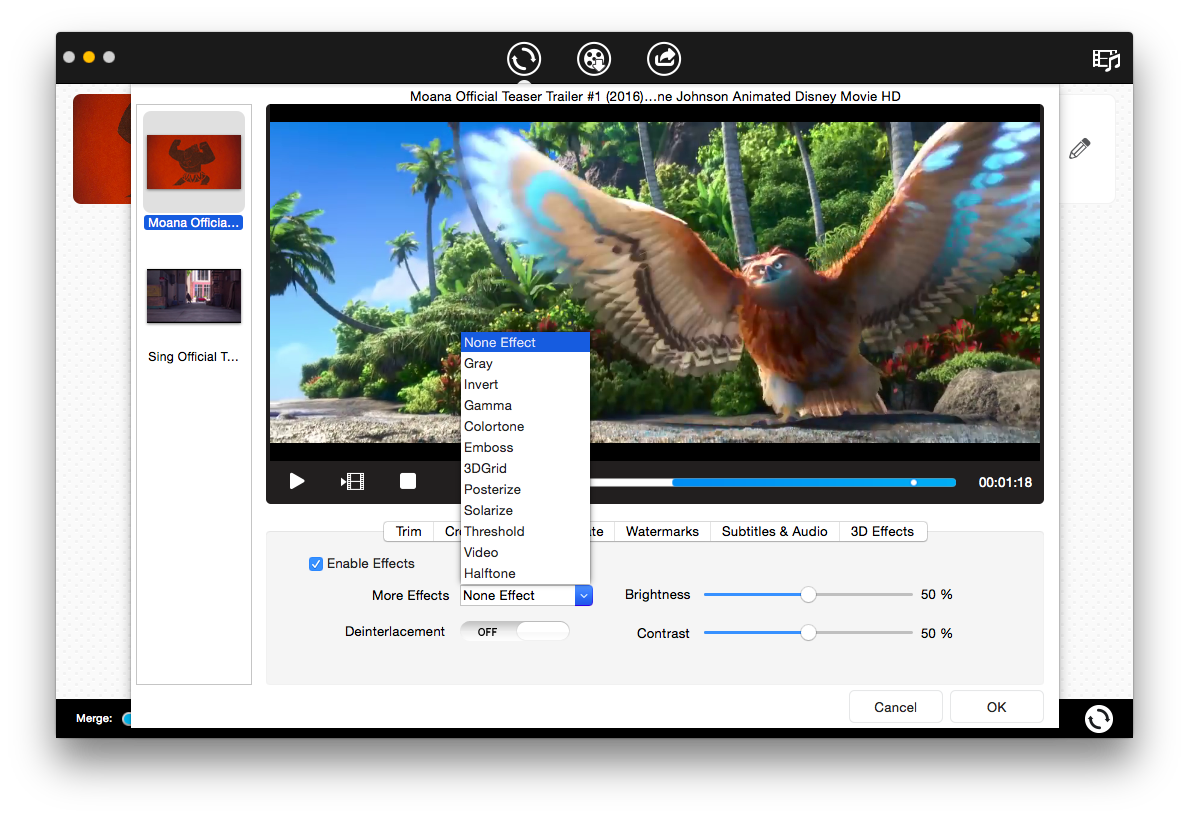Click the round convert icon at bottom right
Viewport: 1189px width, 818px height.
click(x=1098, y=718)
